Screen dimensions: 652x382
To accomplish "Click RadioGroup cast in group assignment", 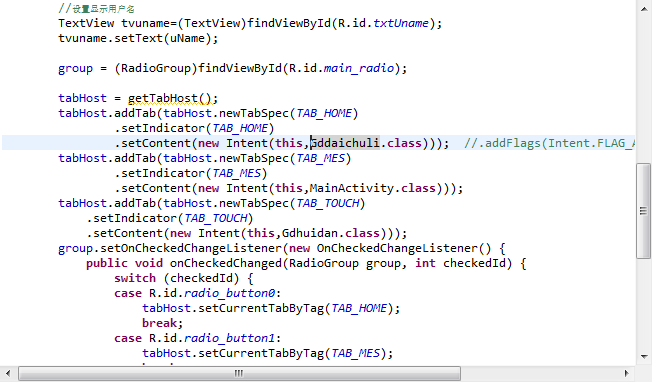I will coord(156,68).
